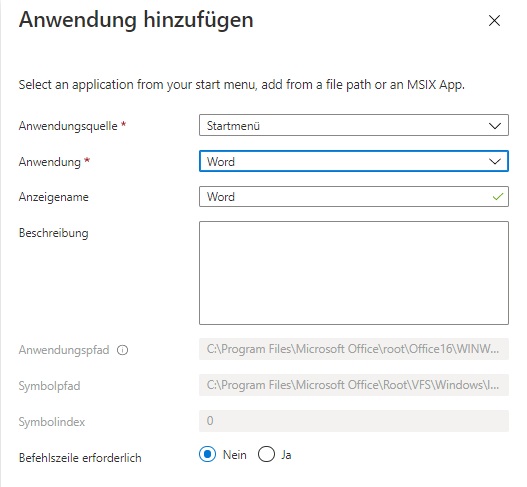Choose the Ja label text option
Screen dimensions: 527x487
point(286,455)
